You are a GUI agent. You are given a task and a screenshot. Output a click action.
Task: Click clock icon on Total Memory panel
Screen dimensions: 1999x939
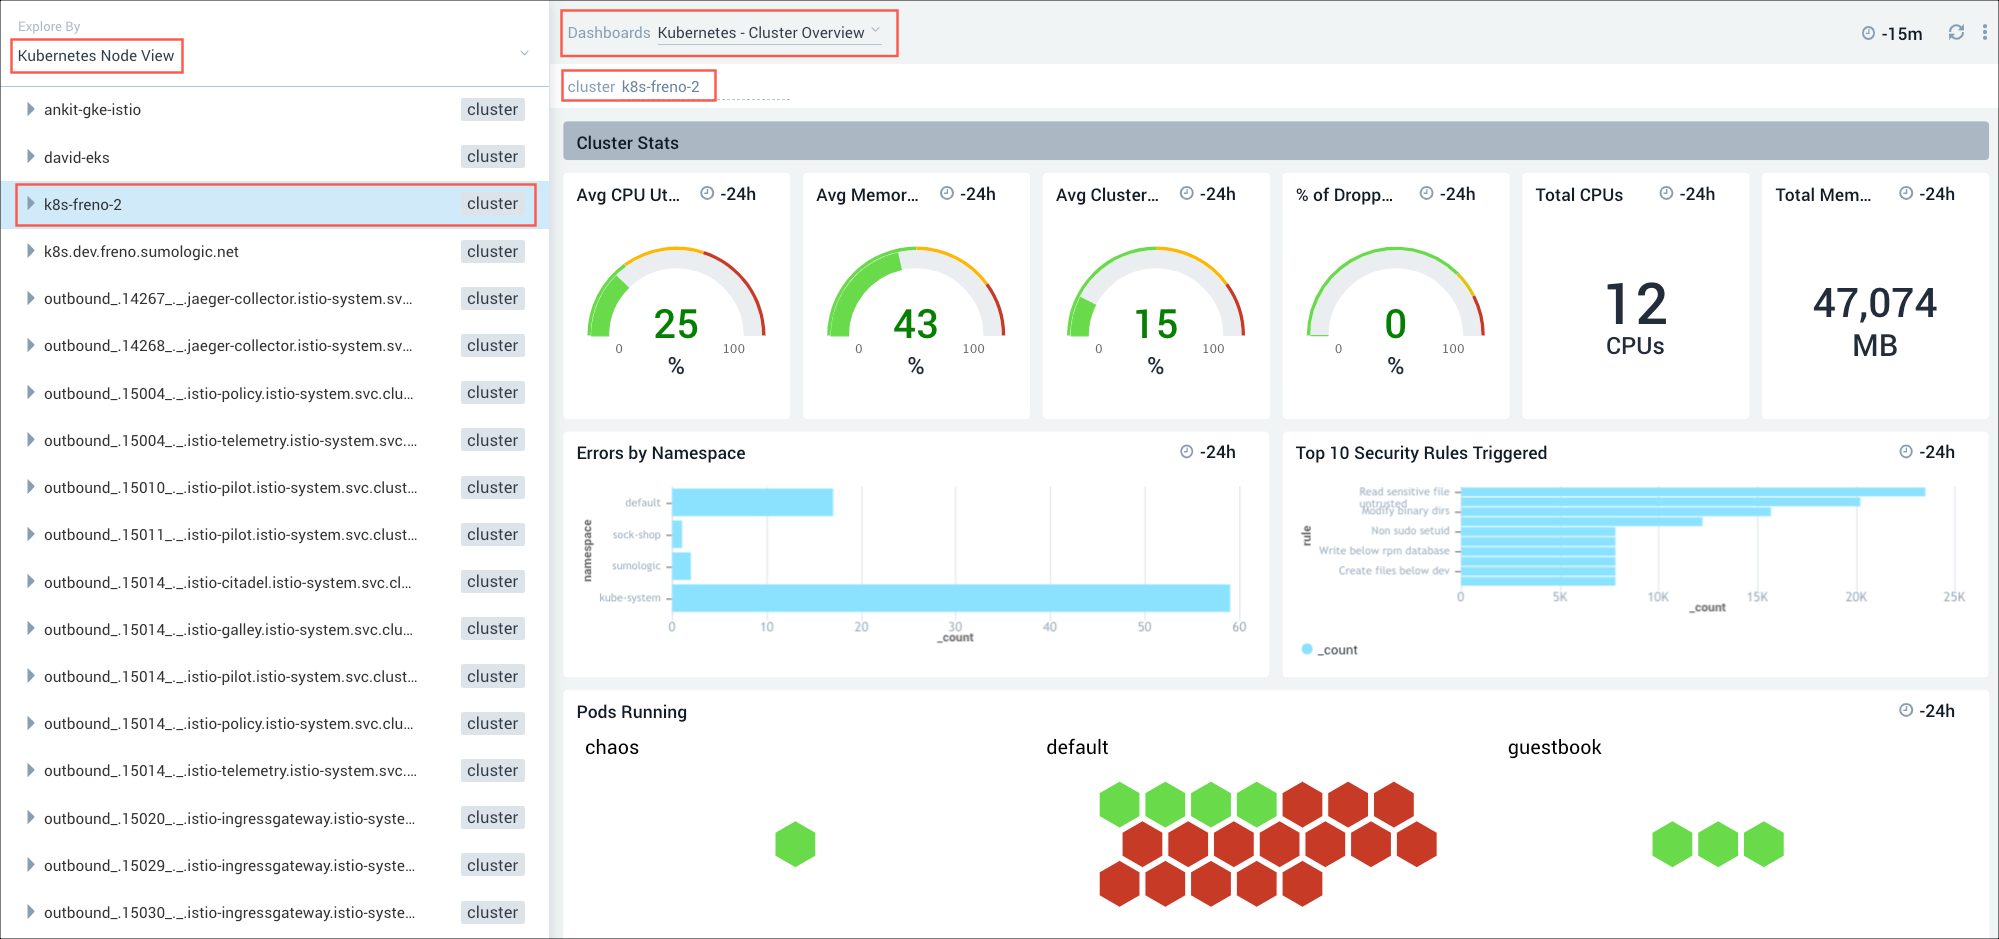(1906, 193)
